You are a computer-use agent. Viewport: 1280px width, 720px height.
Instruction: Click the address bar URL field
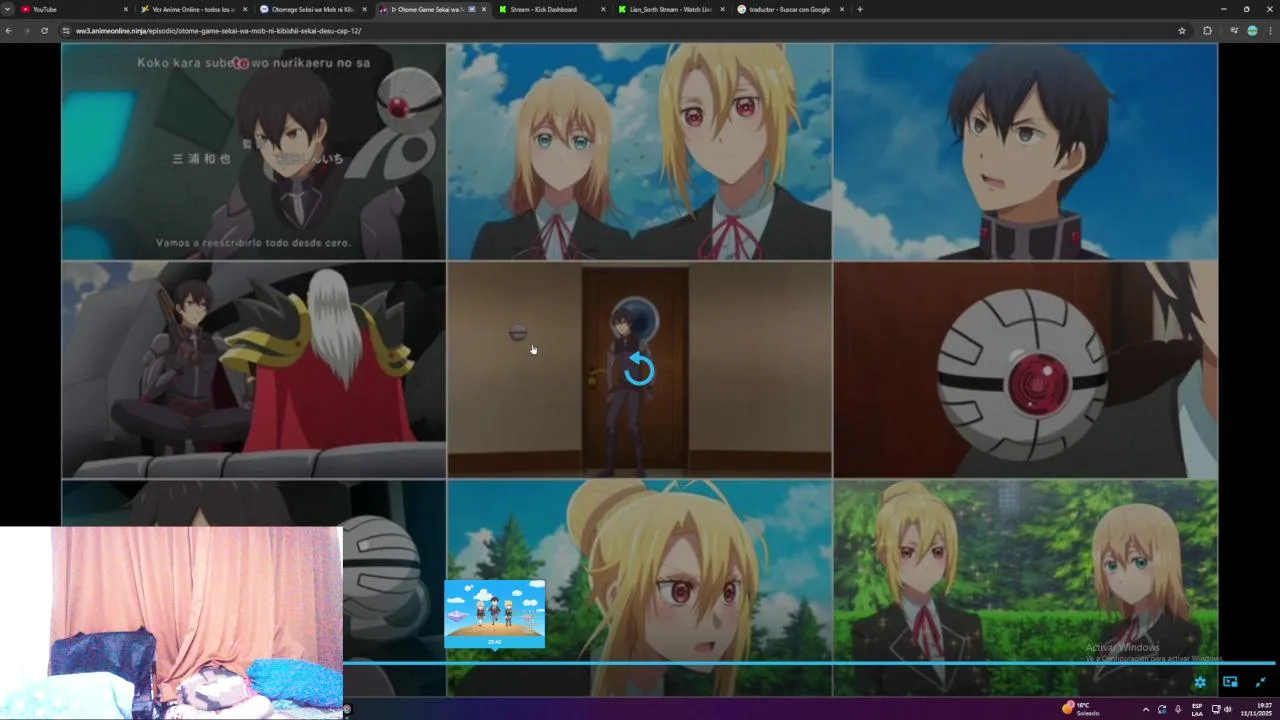[x=620, y=31]
